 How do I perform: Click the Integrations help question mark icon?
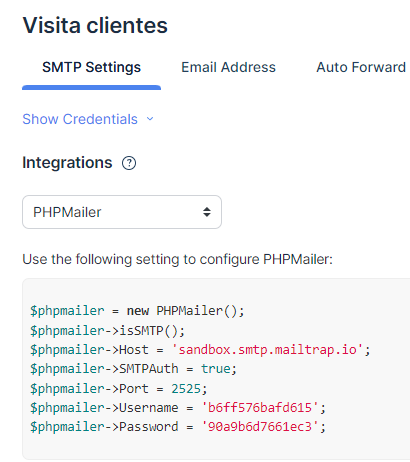(129, 163)
